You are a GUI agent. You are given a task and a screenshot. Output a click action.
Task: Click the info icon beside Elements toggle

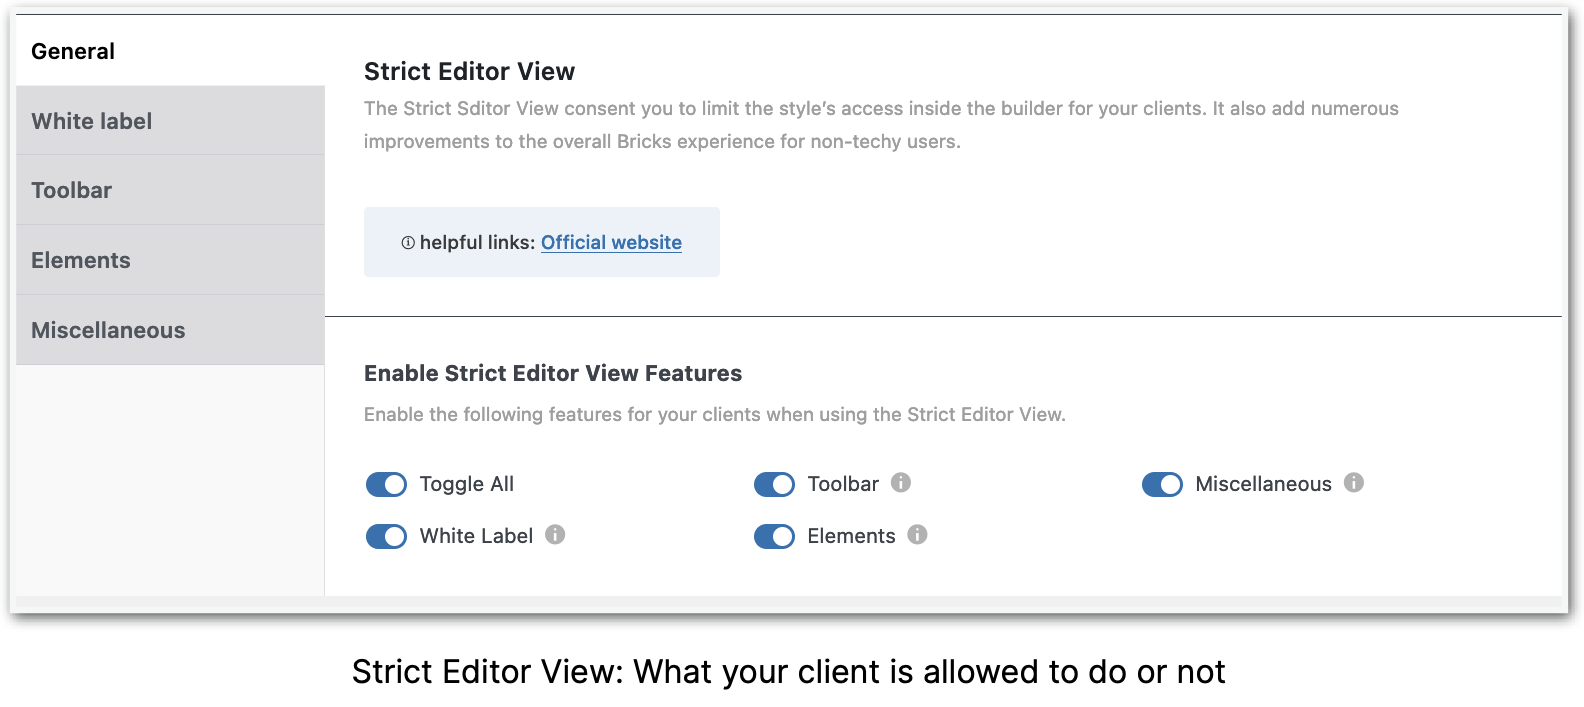click(x=917, y=535)
